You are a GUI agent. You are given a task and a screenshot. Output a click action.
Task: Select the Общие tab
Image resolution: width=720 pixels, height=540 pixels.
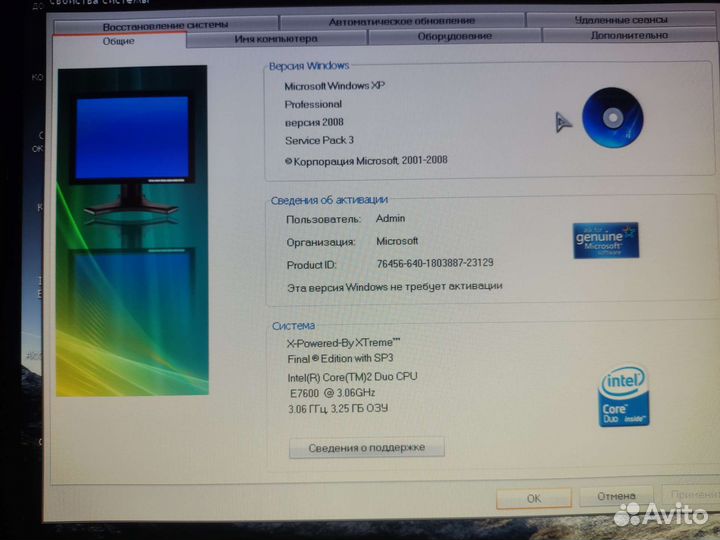[x=119, y=41]
